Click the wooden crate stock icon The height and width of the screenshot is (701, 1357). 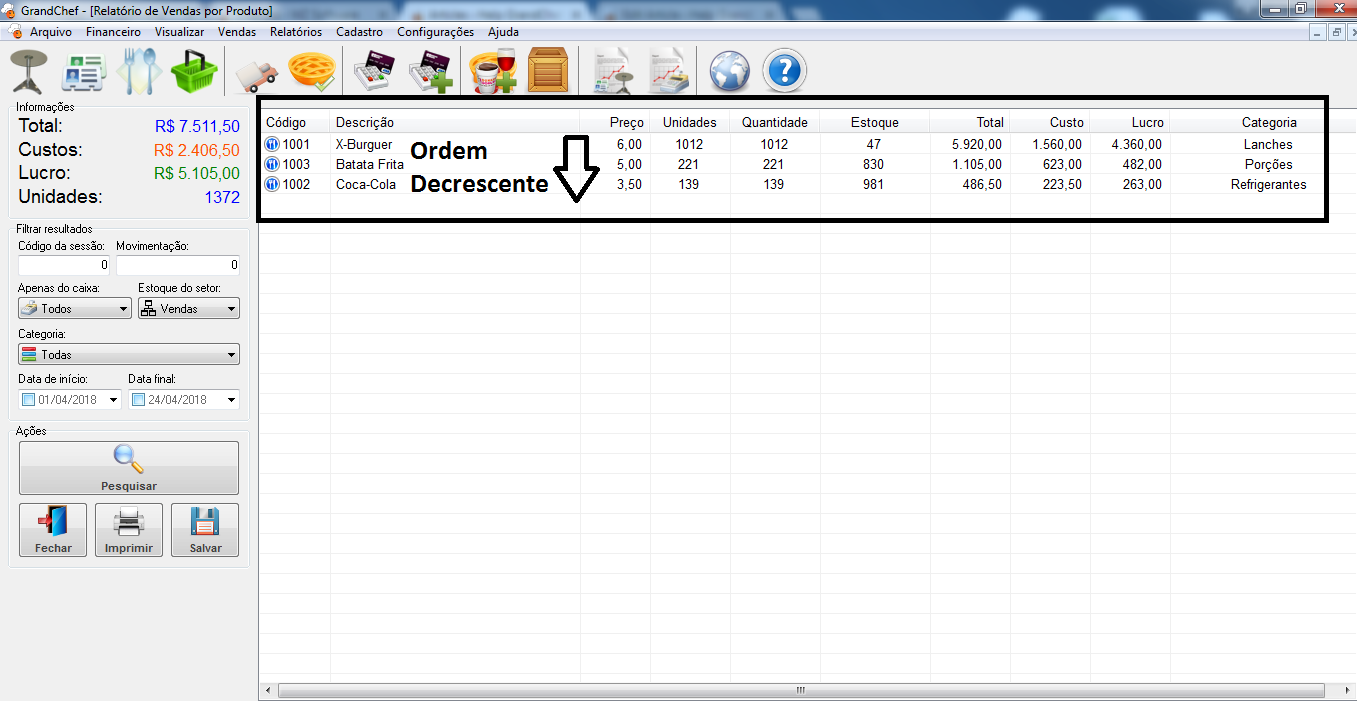[547, 71]
